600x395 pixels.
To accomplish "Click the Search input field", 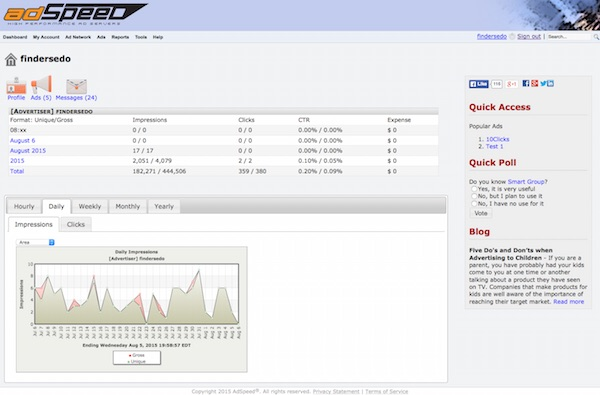I will (x=569, y=37).
